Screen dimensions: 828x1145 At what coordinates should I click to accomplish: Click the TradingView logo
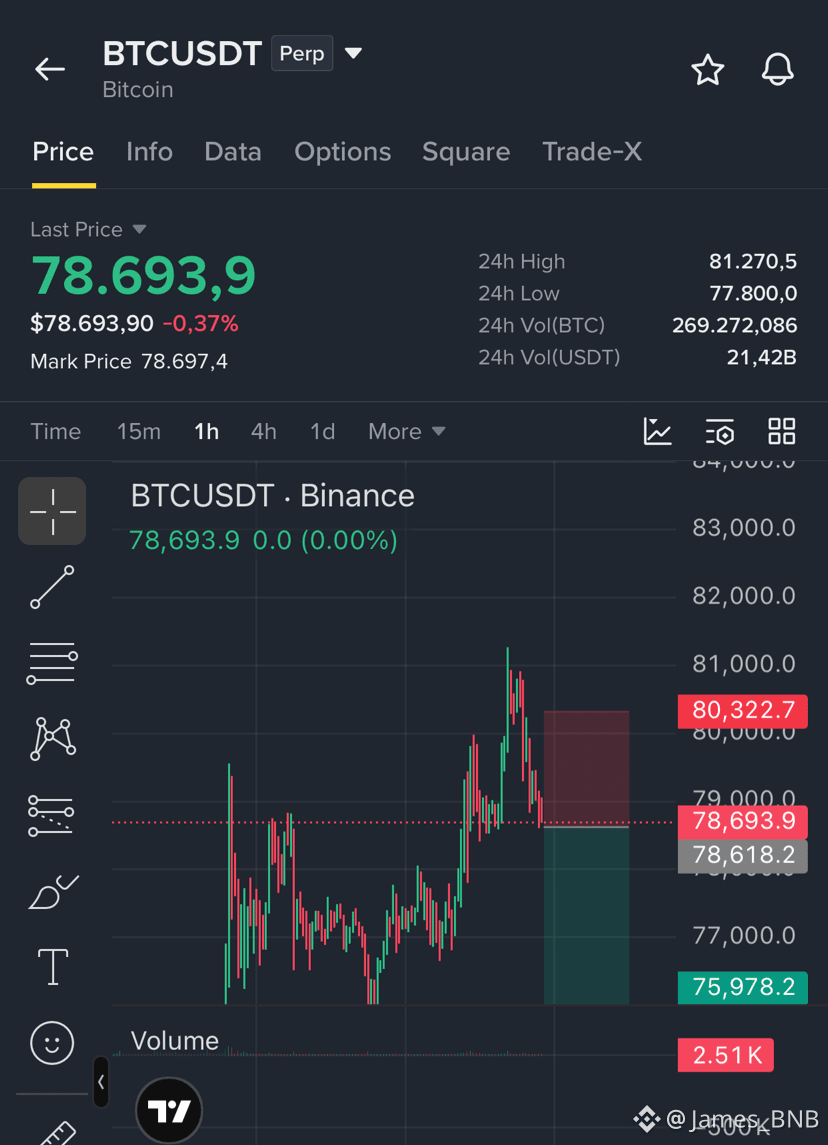169,1111
